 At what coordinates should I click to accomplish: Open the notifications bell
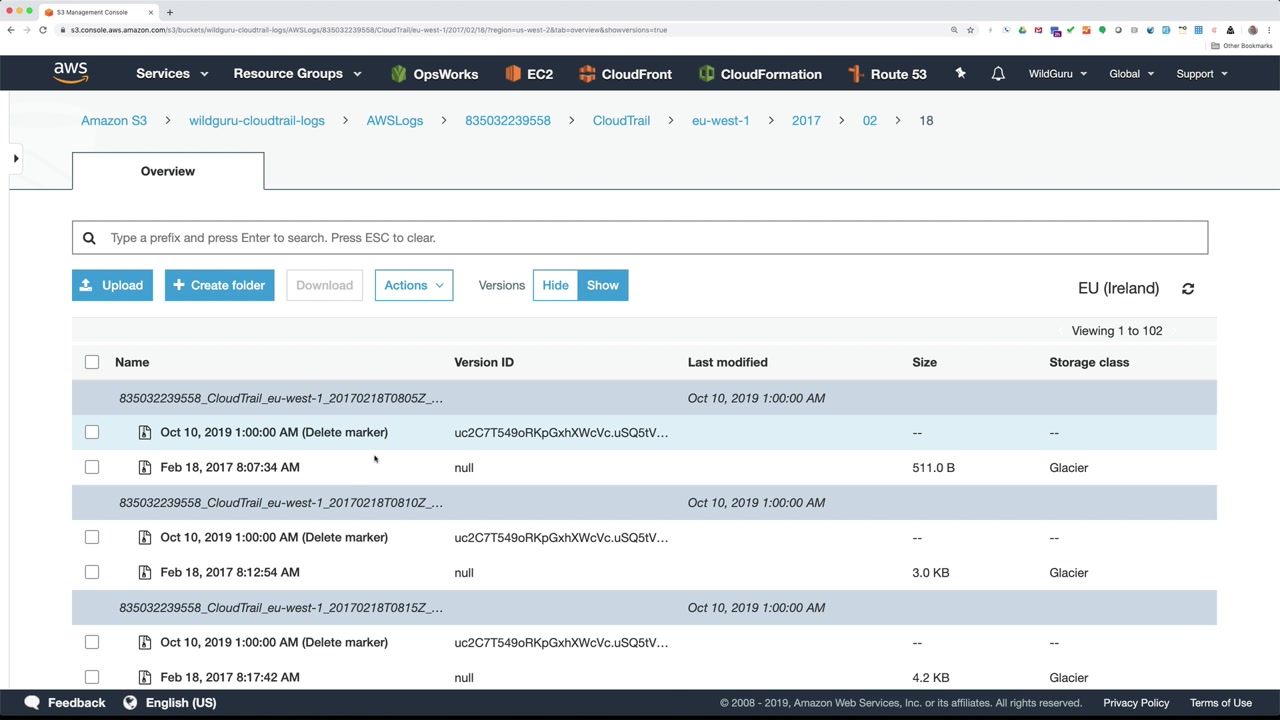coord(998,73)
